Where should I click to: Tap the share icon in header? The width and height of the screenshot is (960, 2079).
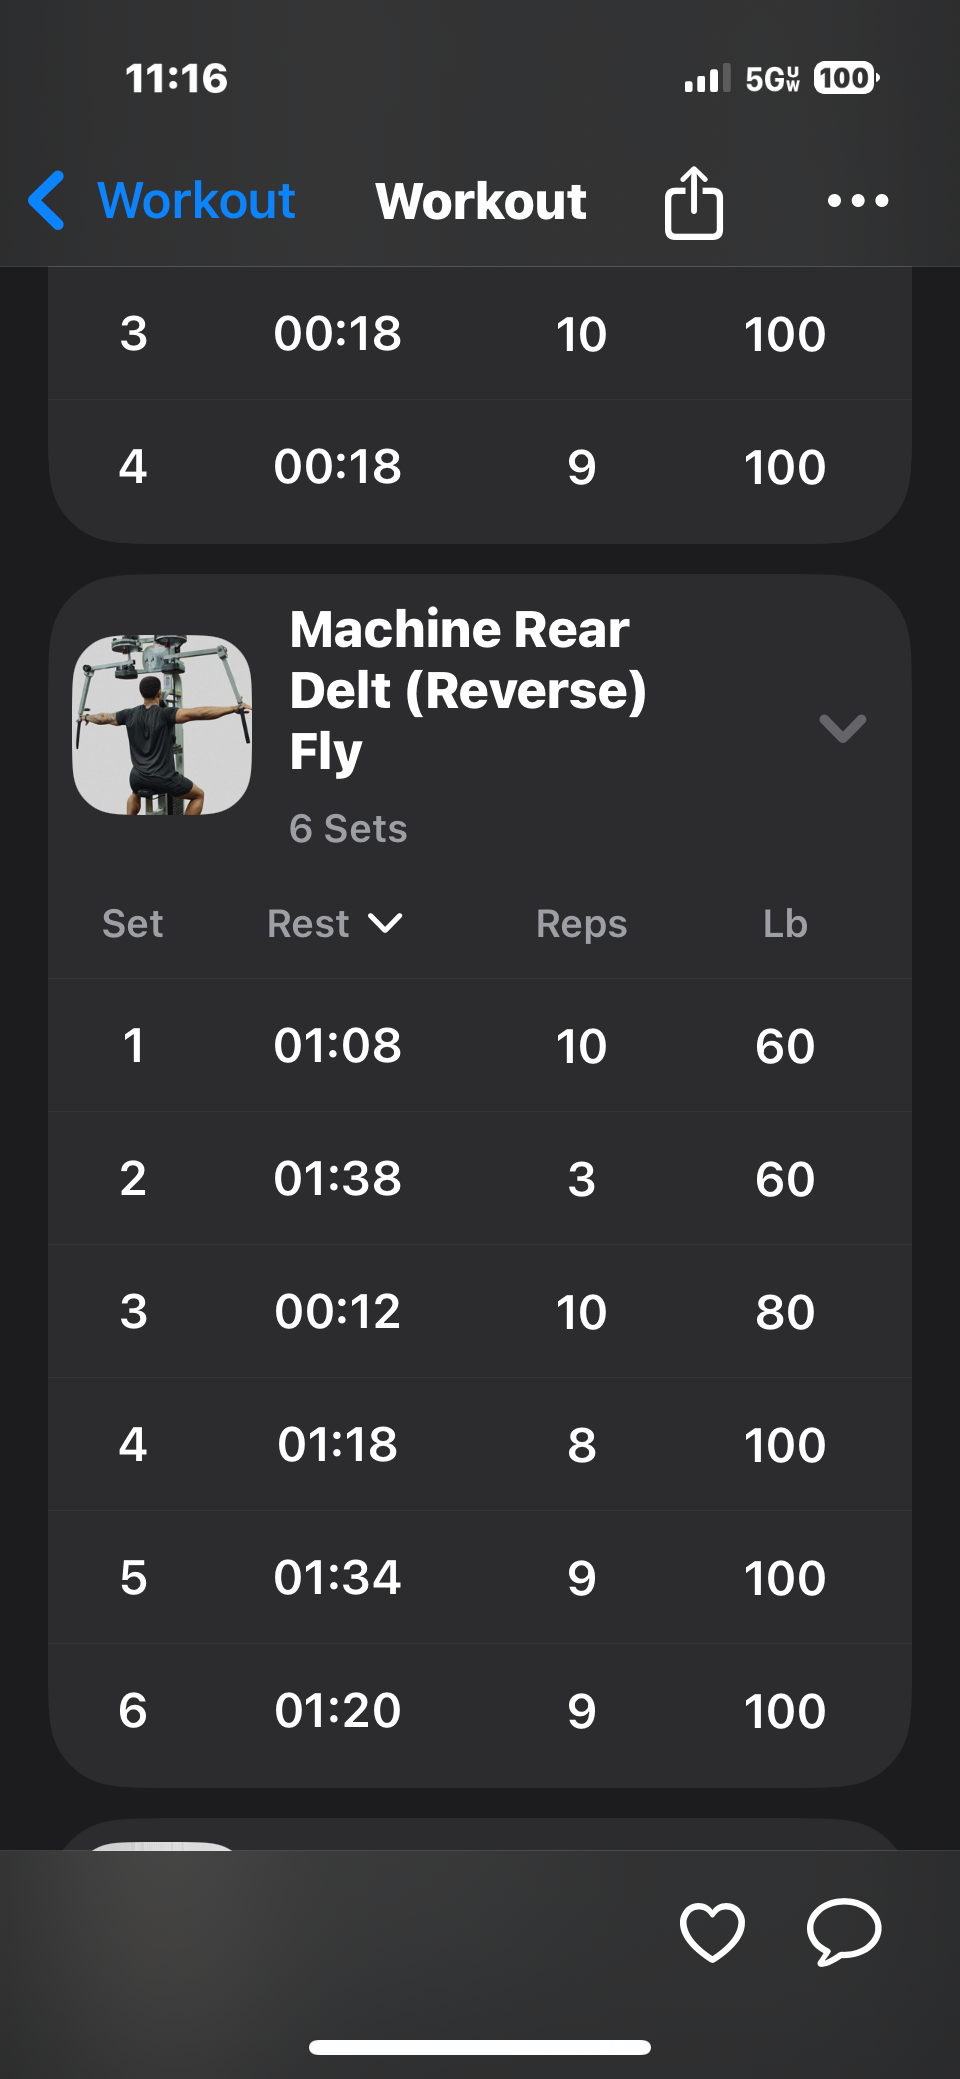(x=693, y=202)
